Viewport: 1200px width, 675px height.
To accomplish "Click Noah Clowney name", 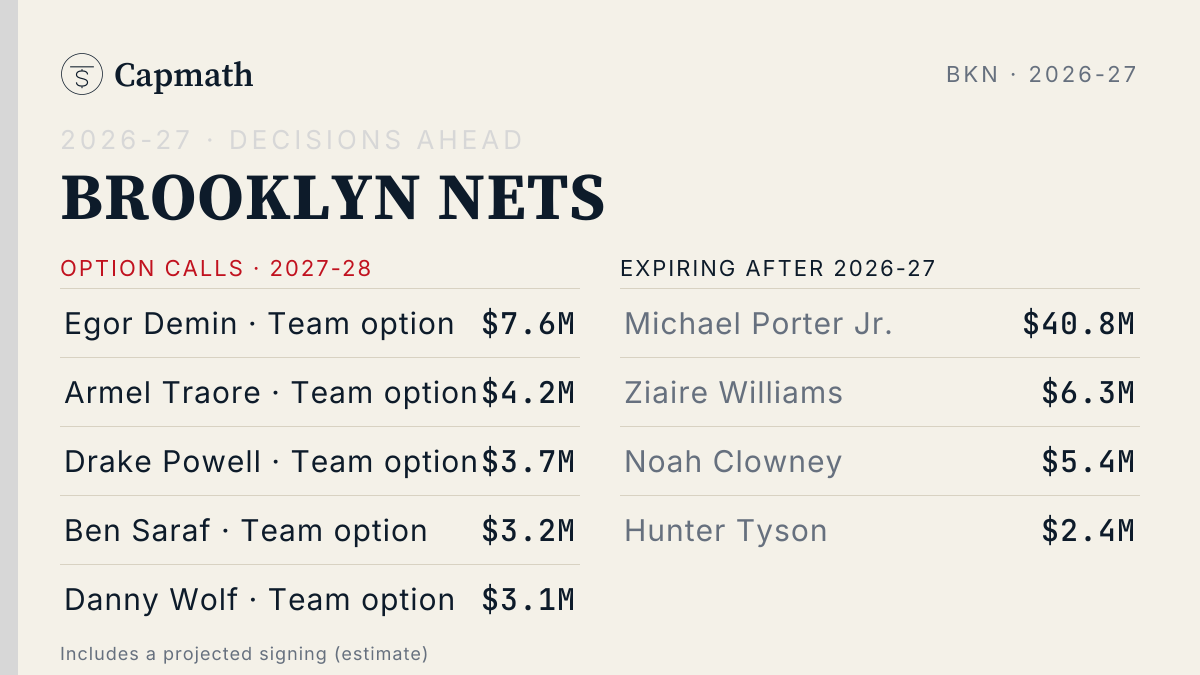I will [733, 462].
